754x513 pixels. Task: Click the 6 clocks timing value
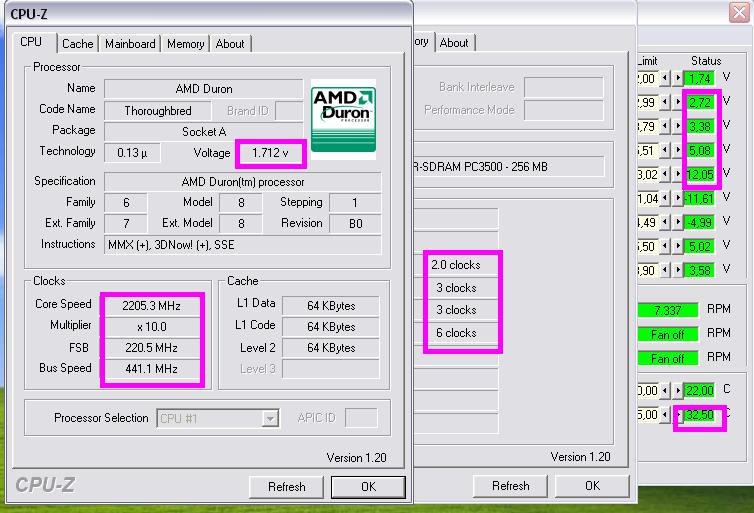pos(456,333)
